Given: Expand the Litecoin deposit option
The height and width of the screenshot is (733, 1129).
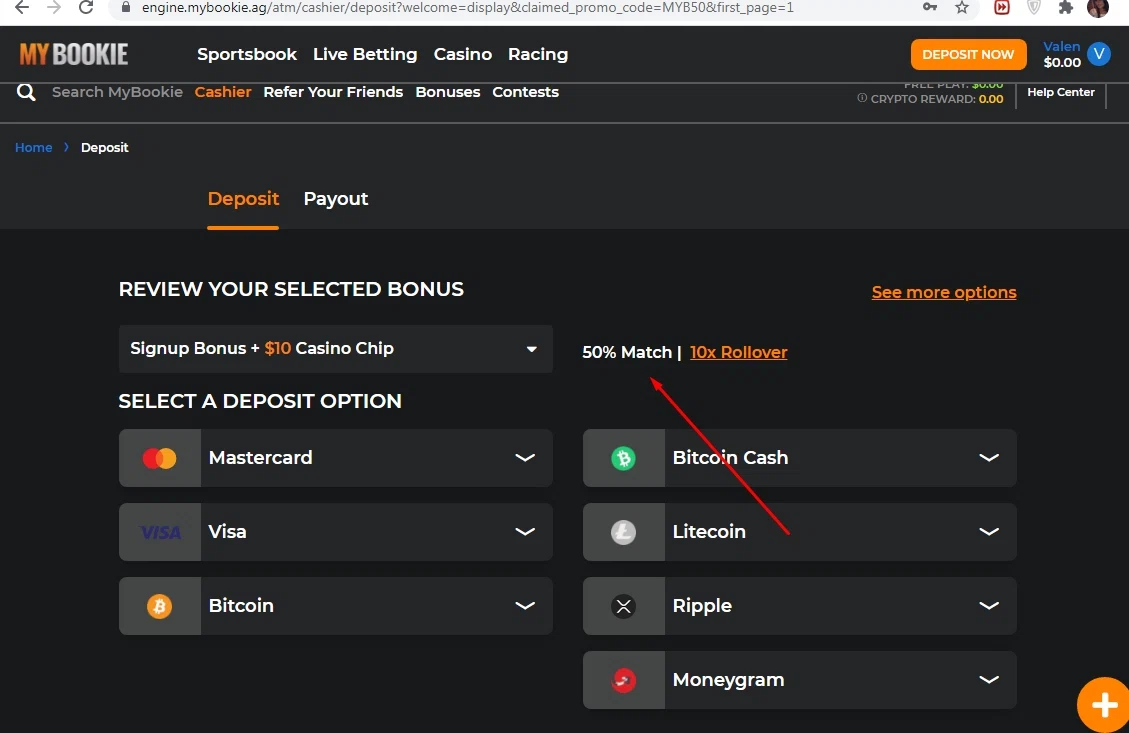Looking at the screenshot, I should point(800,532).
